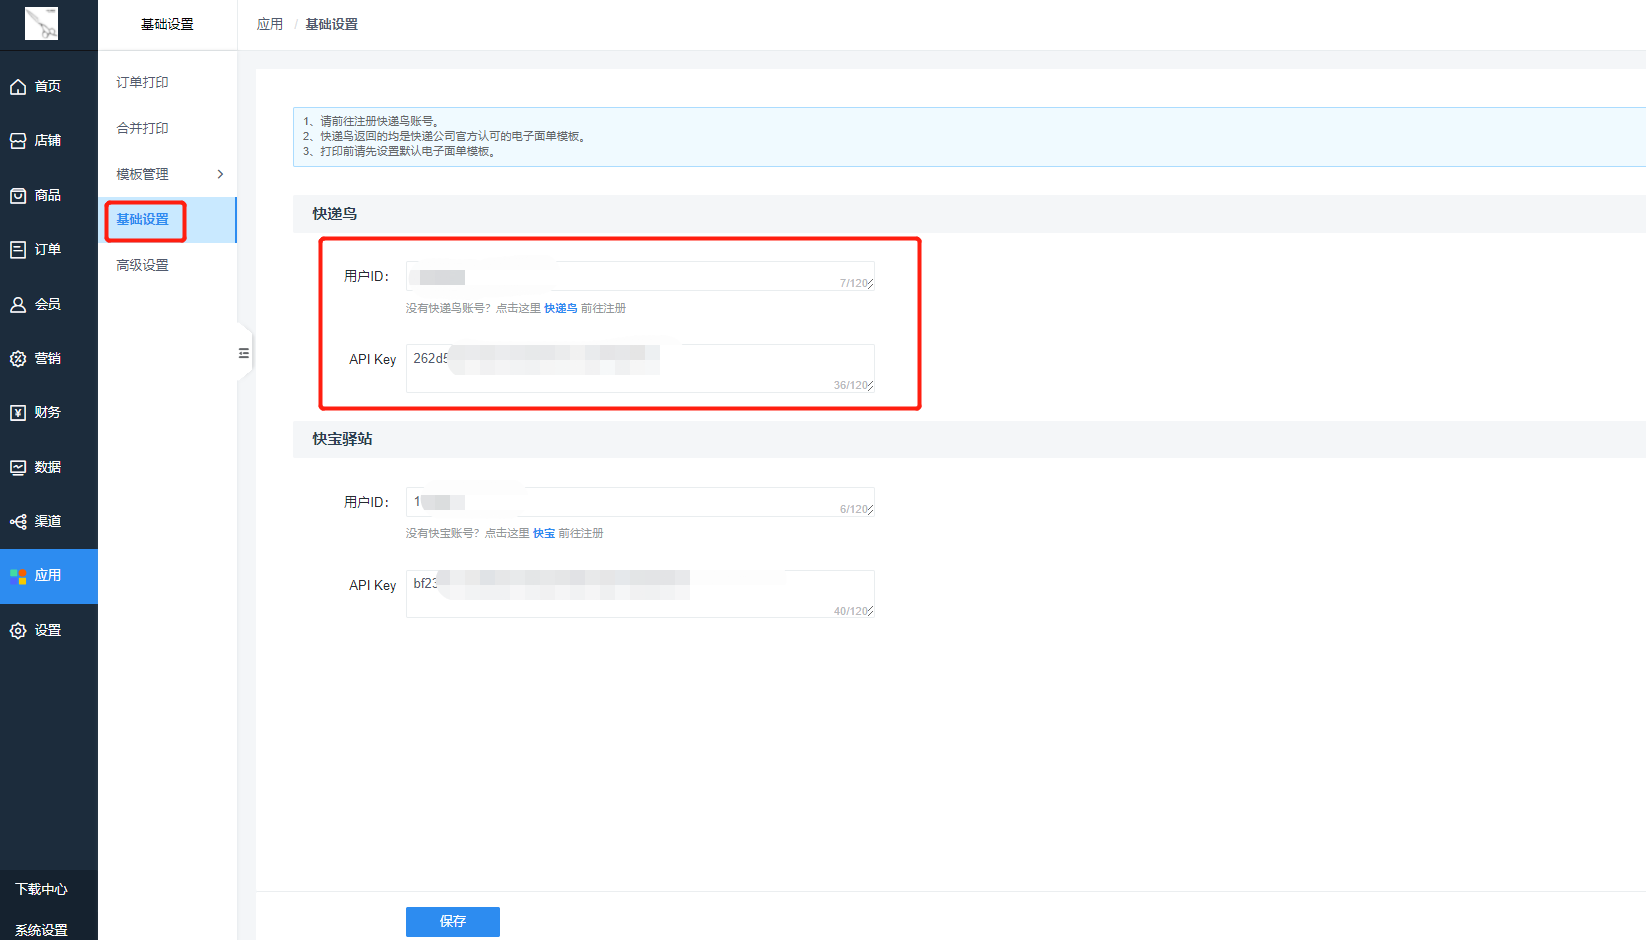The width and height of the screenshot is (1646, 940).
Task: Collapse the secondary menu panel handle
Action: click(x=243, y=353)
